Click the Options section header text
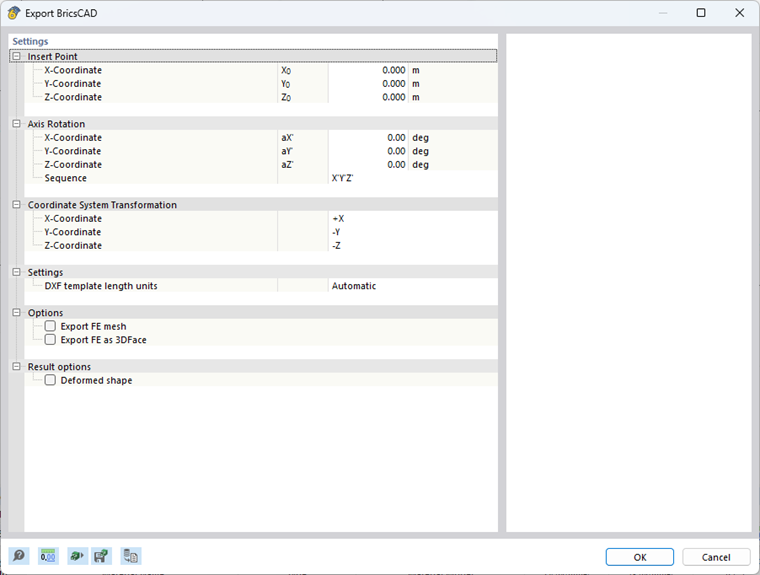Viewport: 760px width, 575px height. tap(45, 312)
